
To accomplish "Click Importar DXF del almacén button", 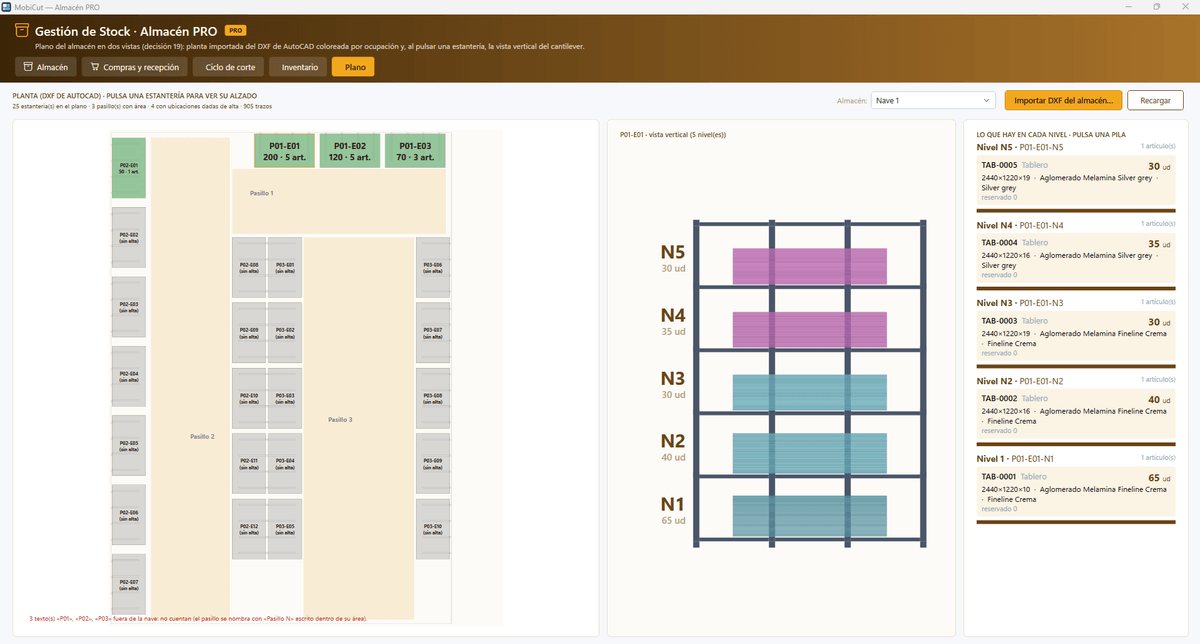I will (1064, 100).
